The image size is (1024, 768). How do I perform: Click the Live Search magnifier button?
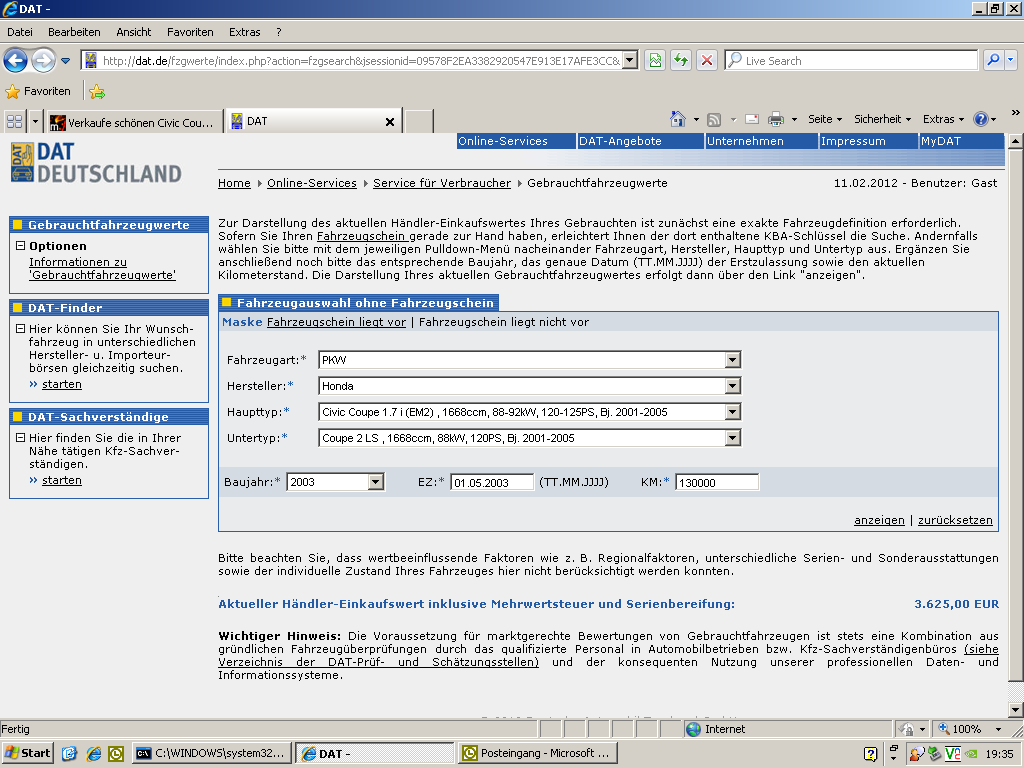[x=993, y=60]
